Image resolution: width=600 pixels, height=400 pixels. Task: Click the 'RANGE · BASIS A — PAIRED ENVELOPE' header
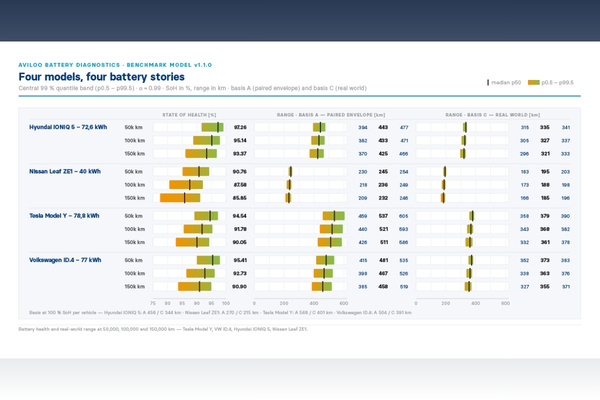click(331, 115)
